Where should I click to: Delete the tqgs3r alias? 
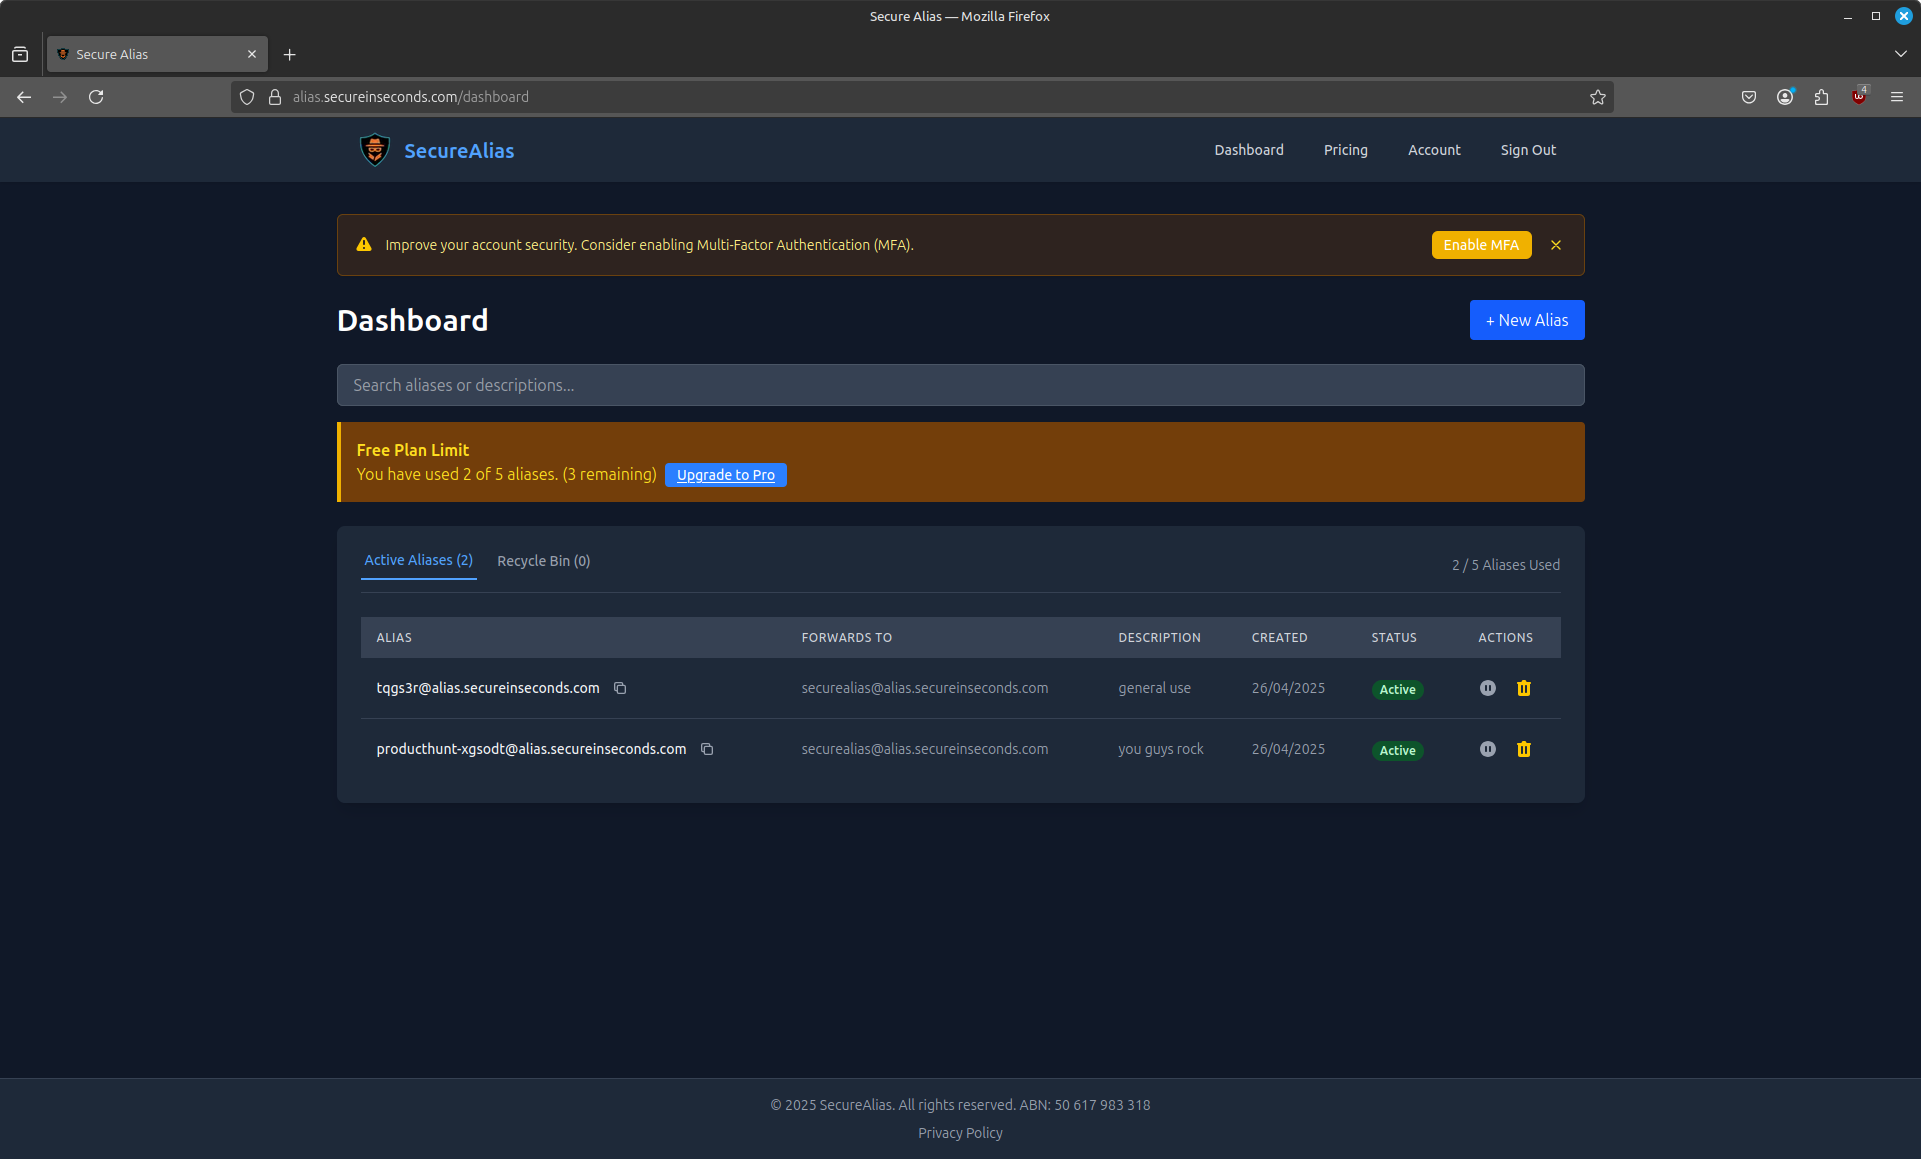pos(1523,688)
